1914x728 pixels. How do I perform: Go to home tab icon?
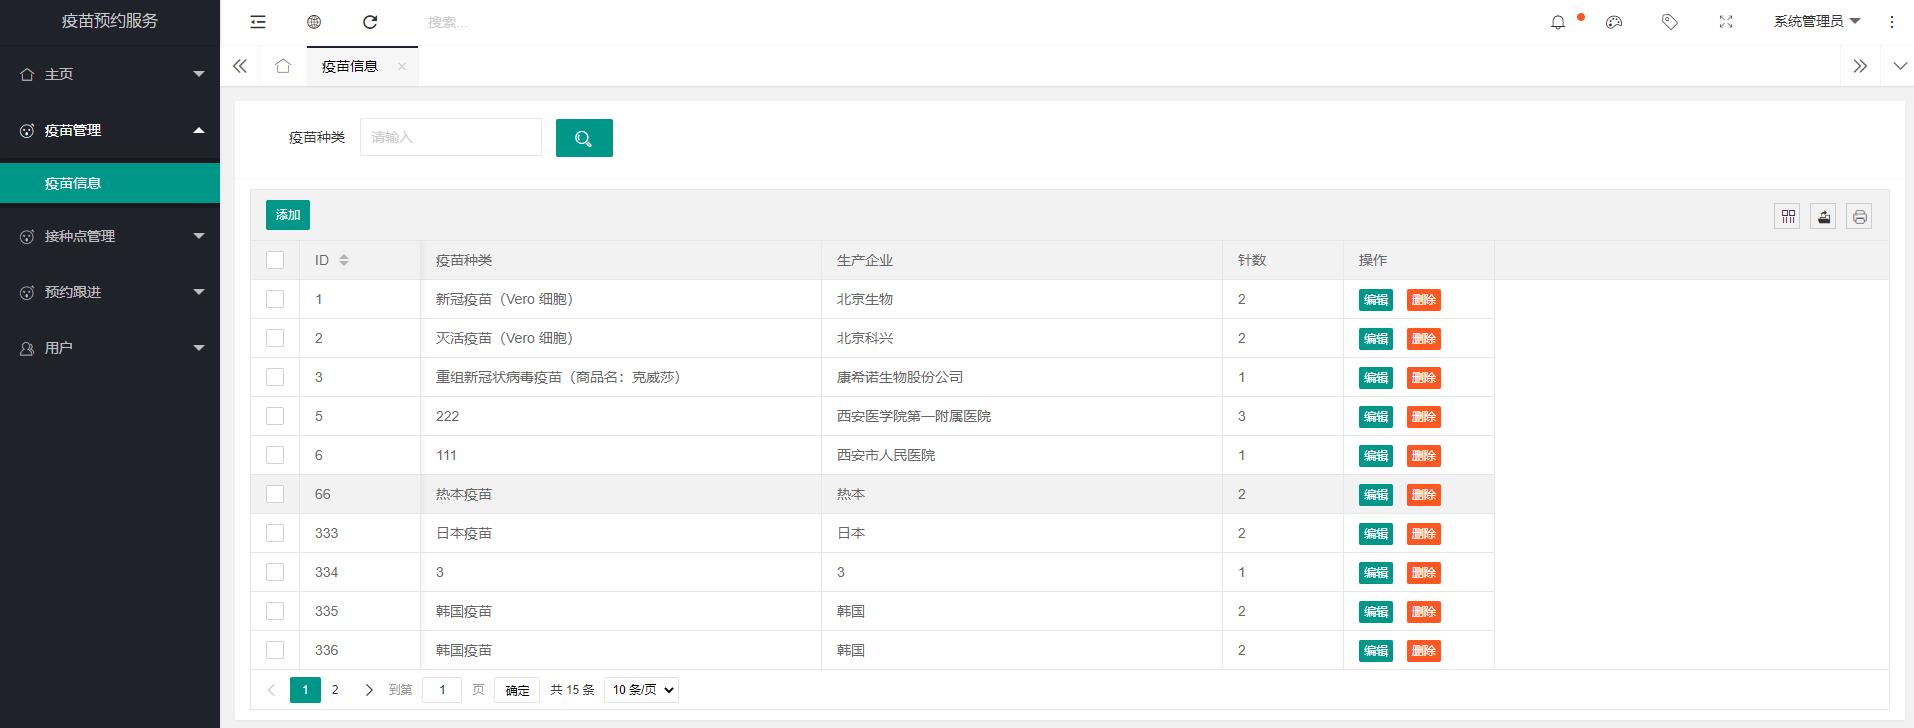(x=283, y=66)
